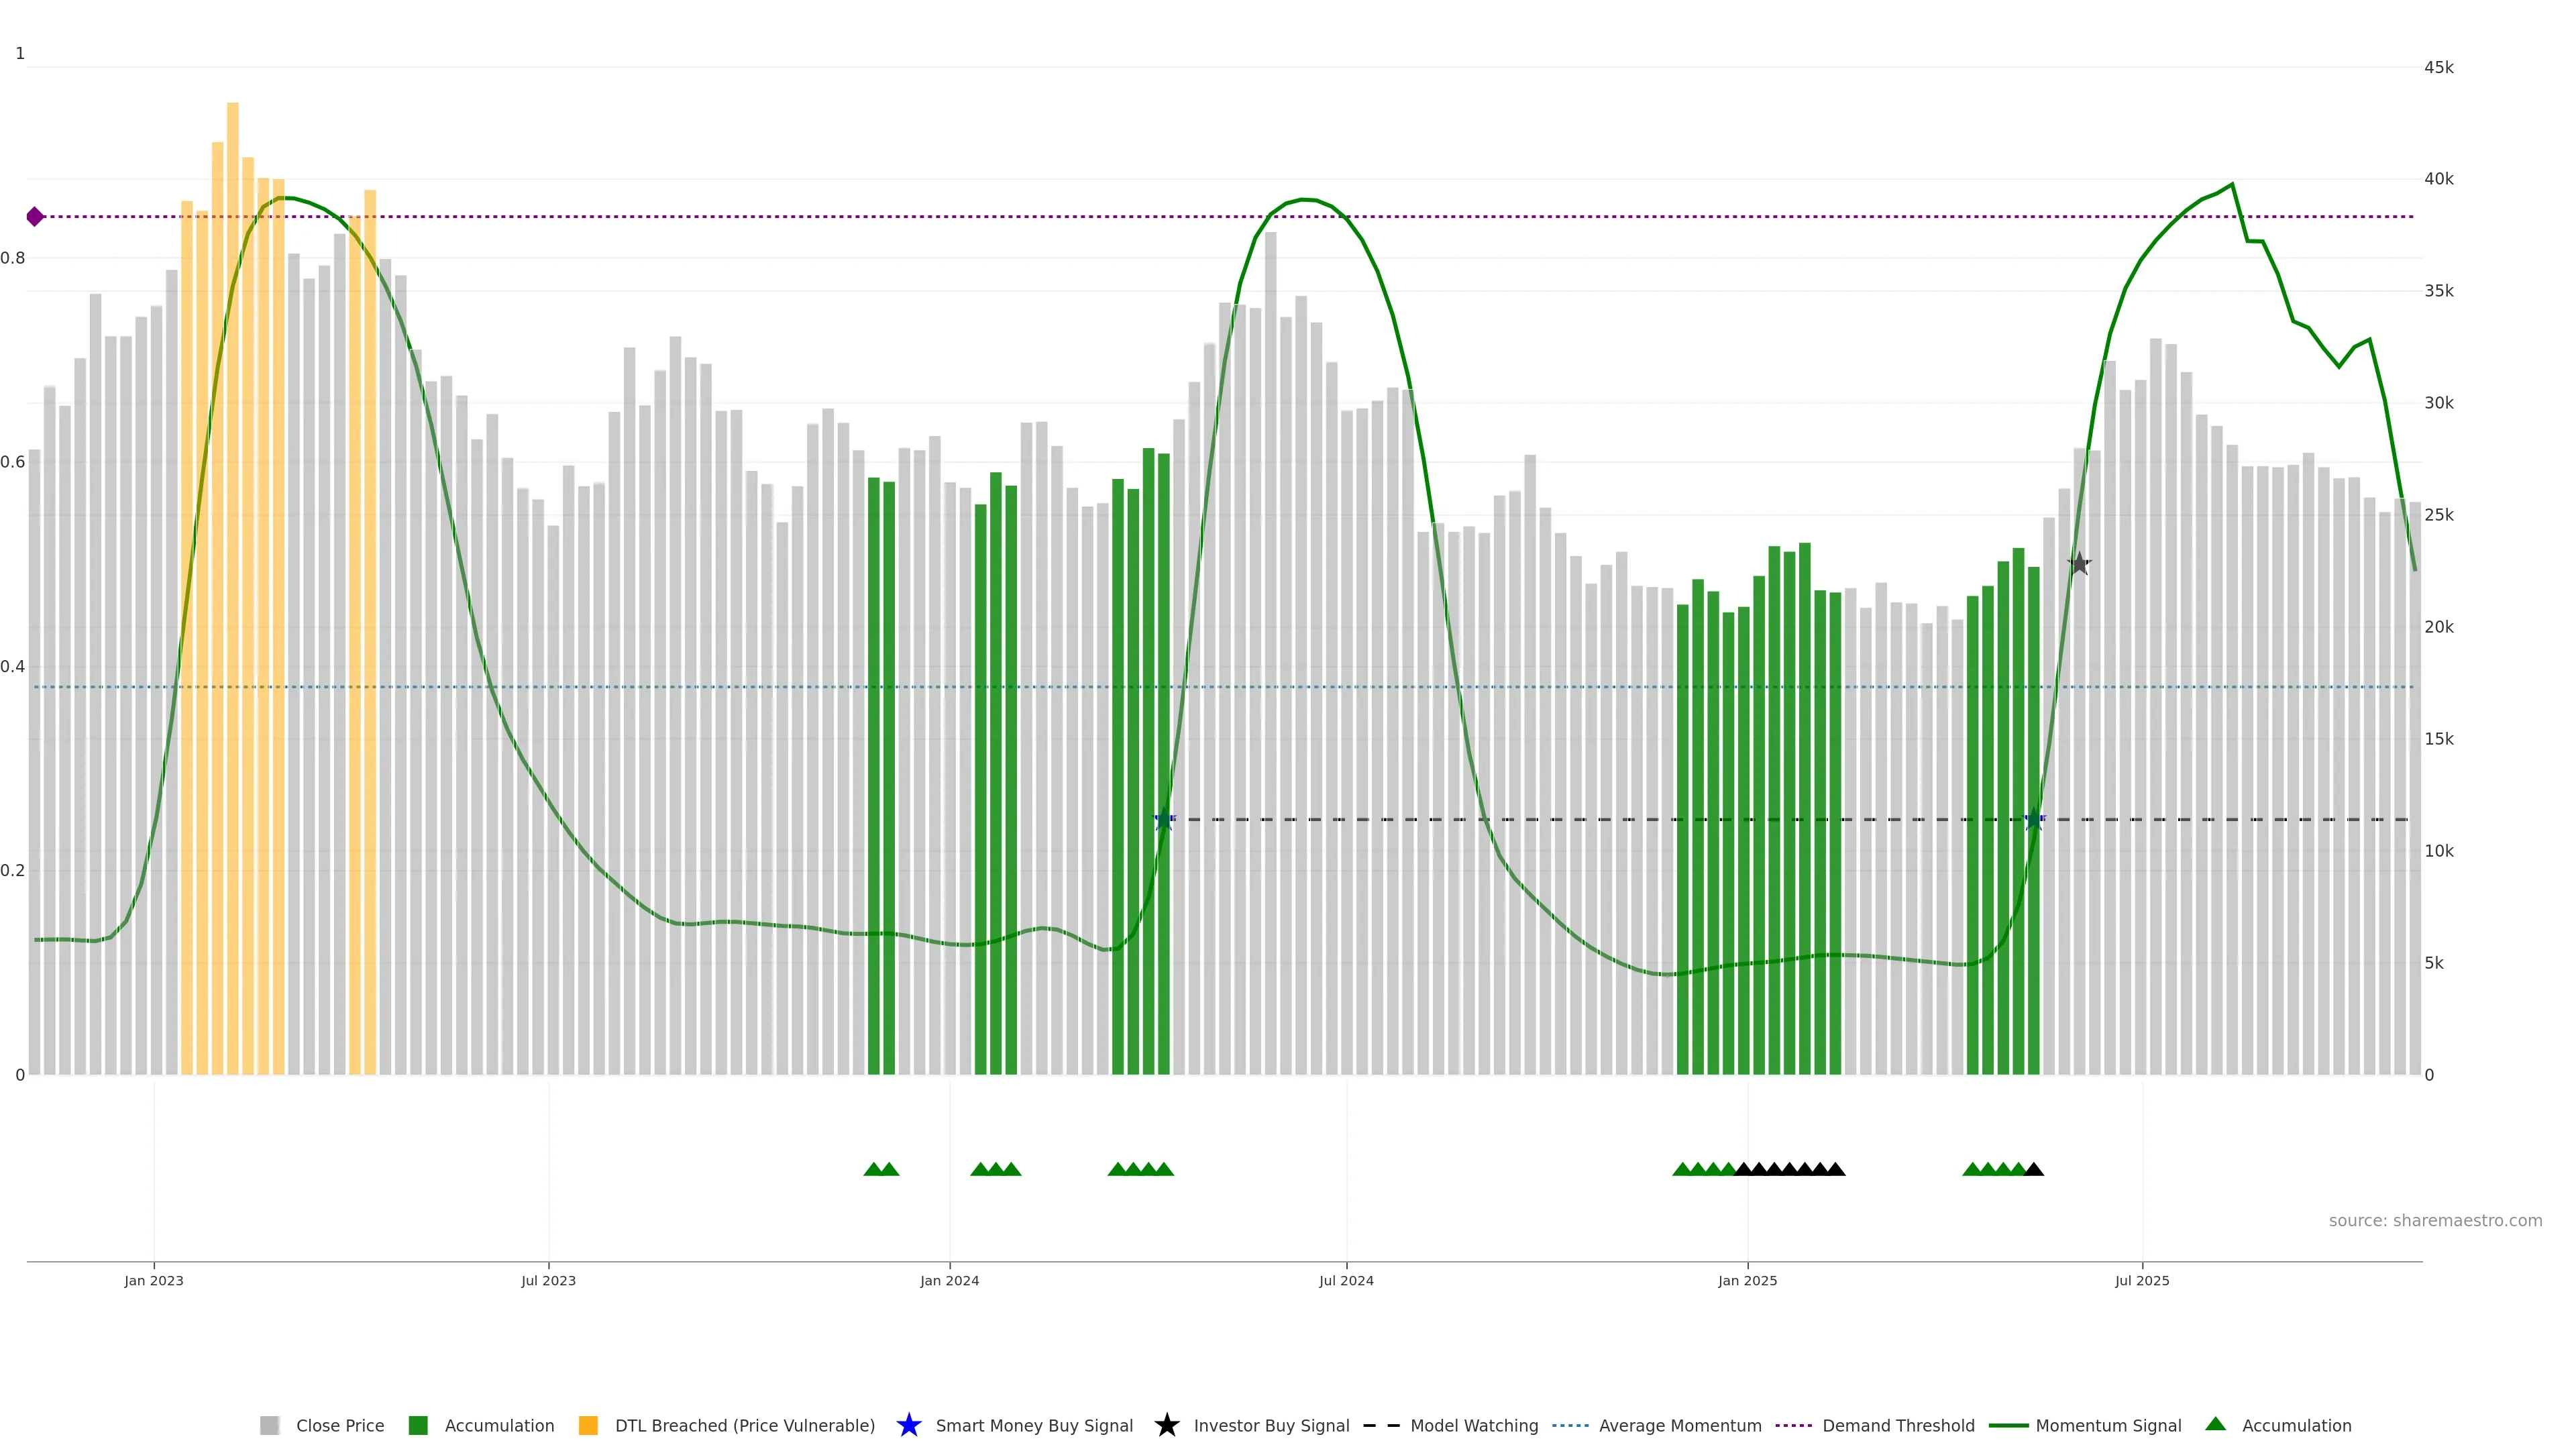Click the gray Close Price legend square

coord(269,1425)
